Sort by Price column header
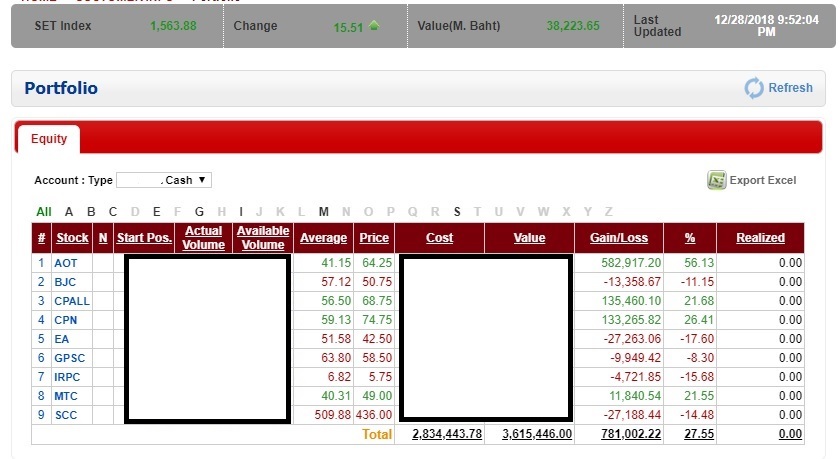Viewport: 840px width, 459px height. click(x=374, y=238)
